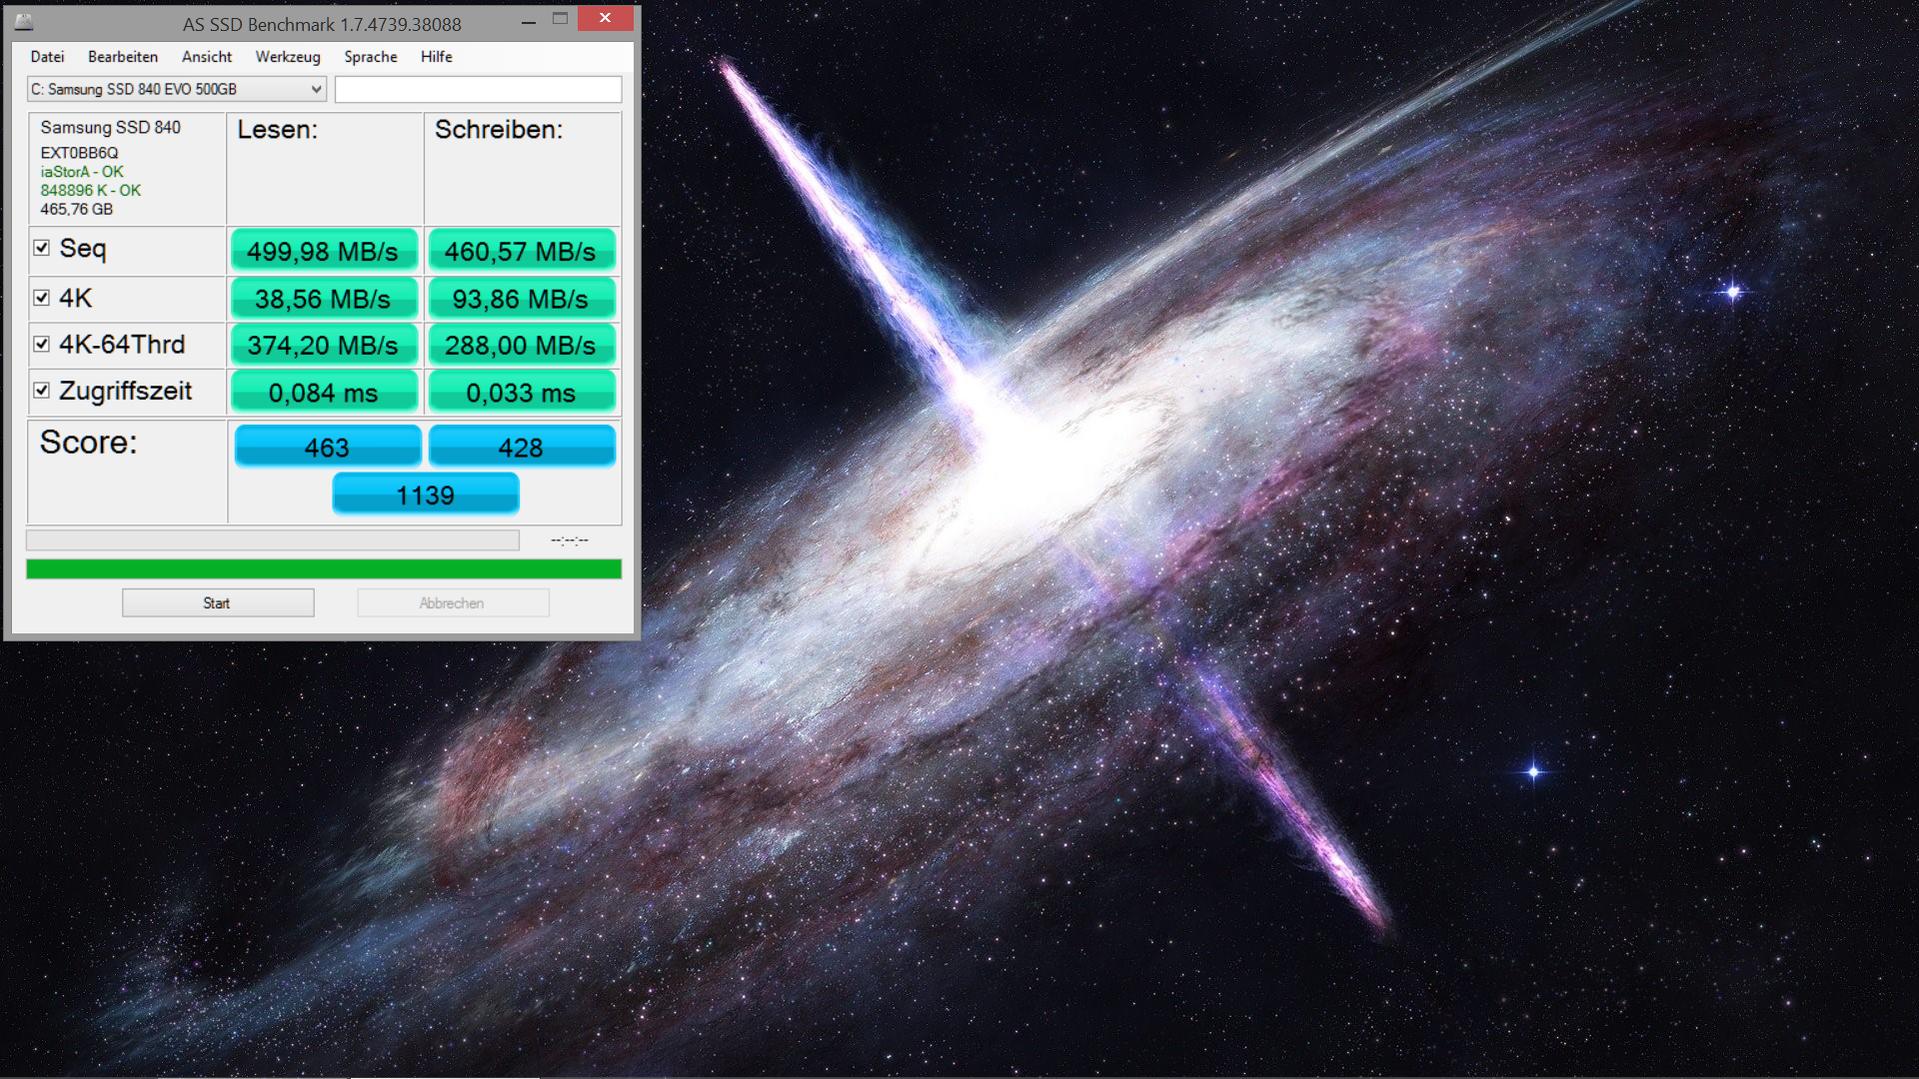Image resolution: width=1919 pixels, height=1079 pixels.
Task: Click the 848896 K - OK alignment status
Action: (90, 190)
